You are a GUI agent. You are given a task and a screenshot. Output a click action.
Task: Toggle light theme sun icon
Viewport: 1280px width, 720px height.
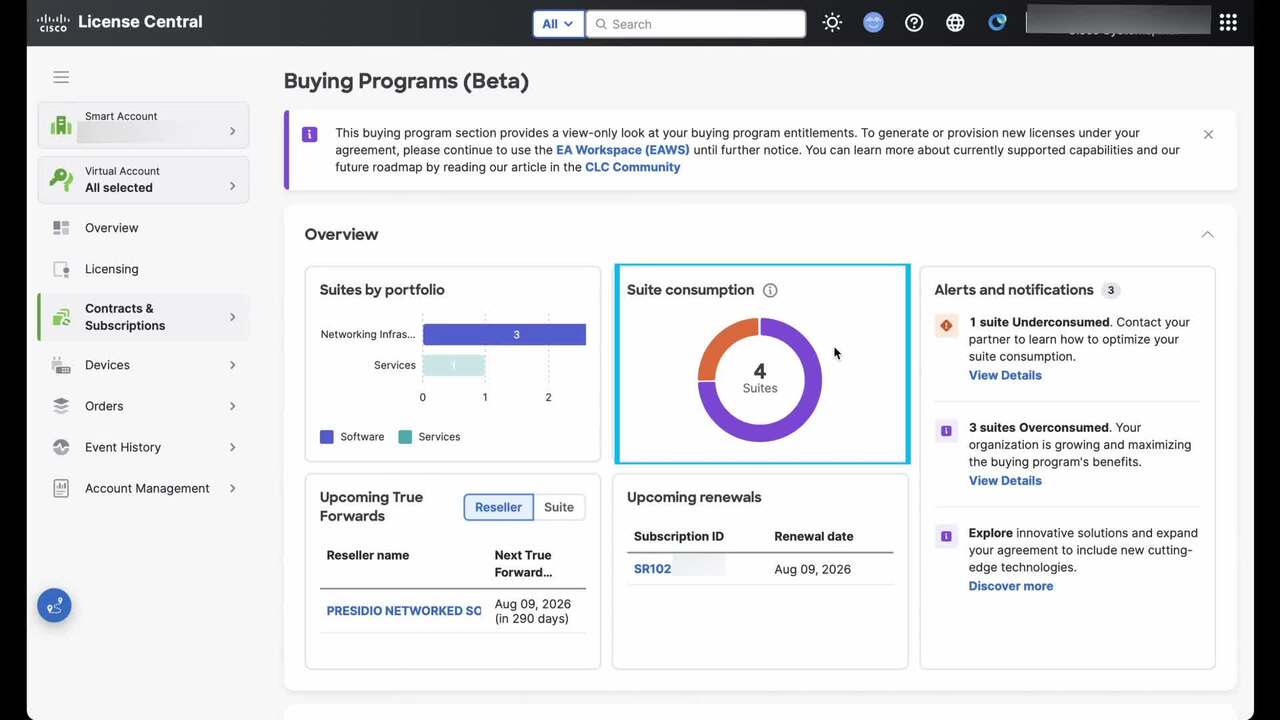point(832,23)
